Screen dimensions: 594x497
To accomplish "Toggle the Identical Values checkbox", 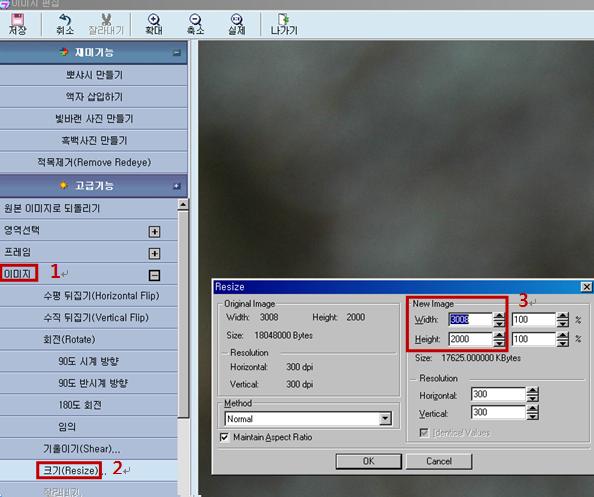I will pyautogui.click(x=424, y=432).
